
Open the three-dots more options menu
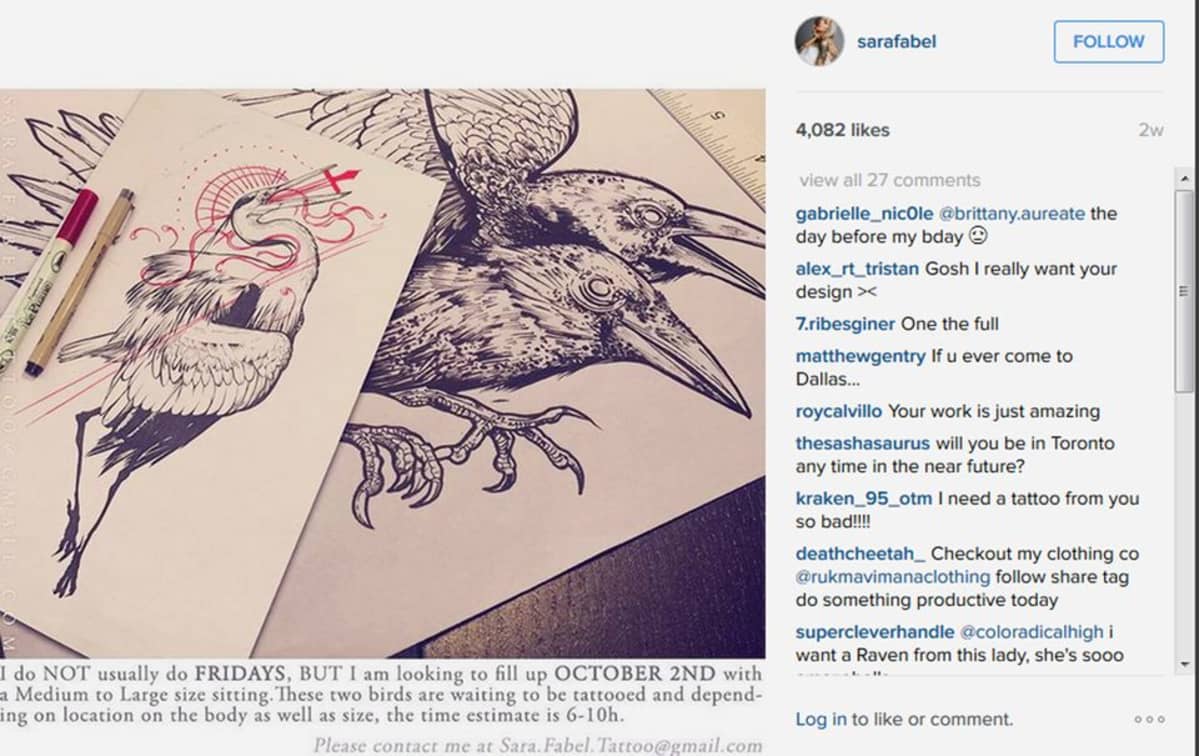point(1149,719)
